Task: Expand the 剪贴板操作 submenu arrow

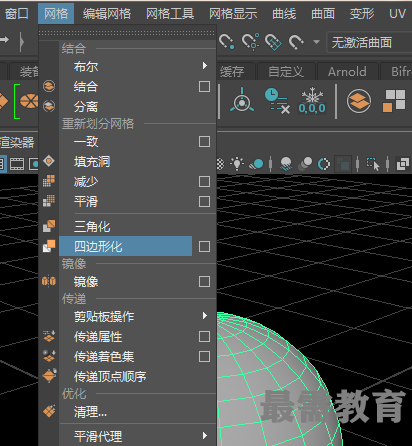Action: click(x=205, y=316)
